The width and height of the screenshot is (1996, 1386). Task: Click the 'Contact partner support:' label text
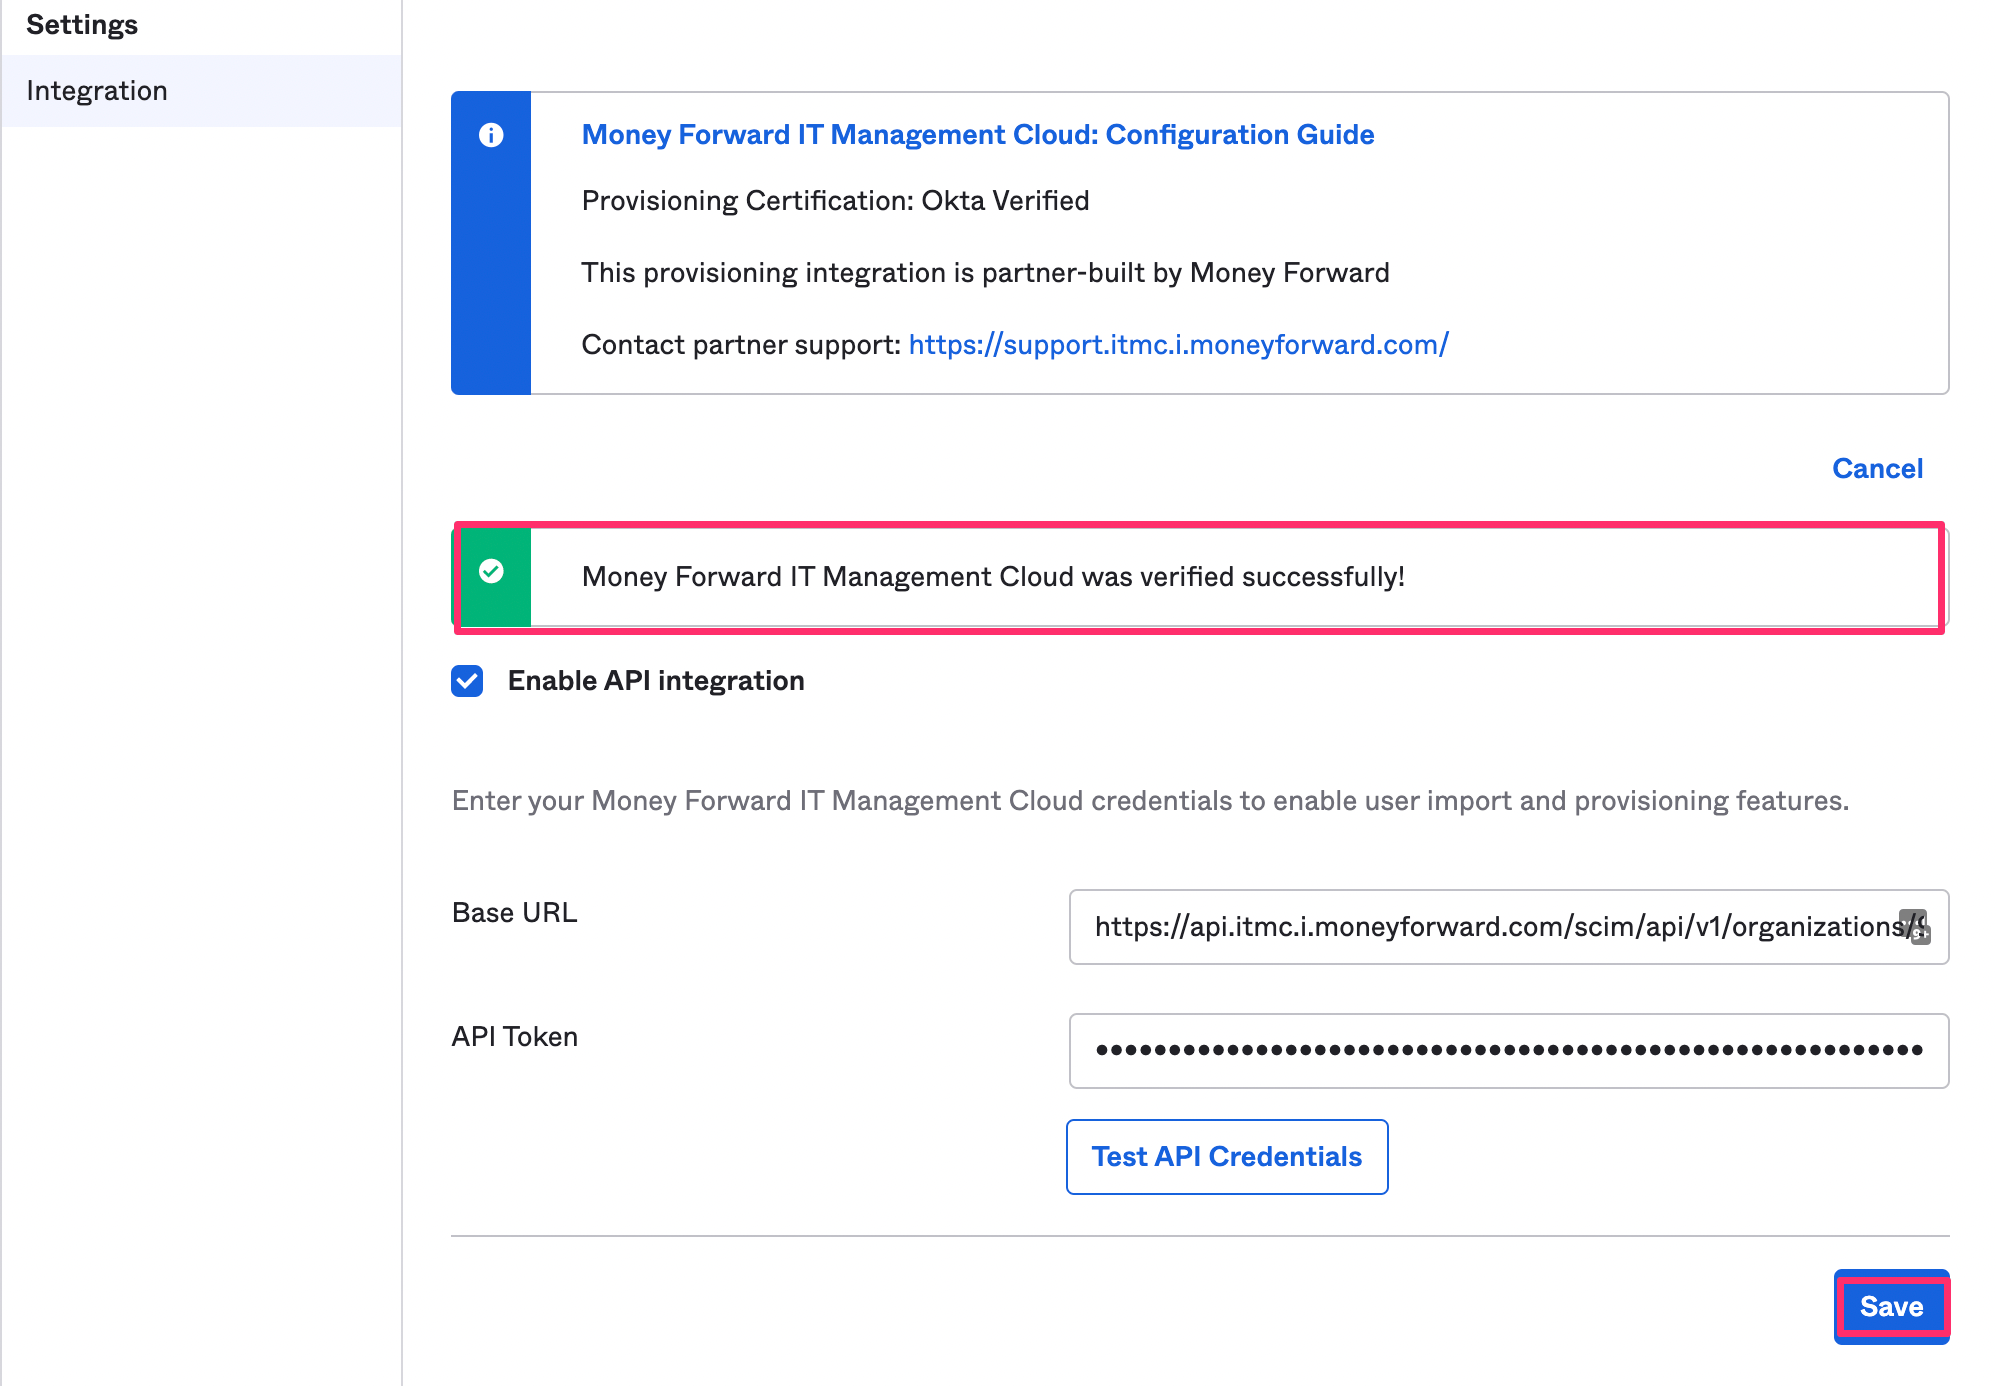coord(741,345)
